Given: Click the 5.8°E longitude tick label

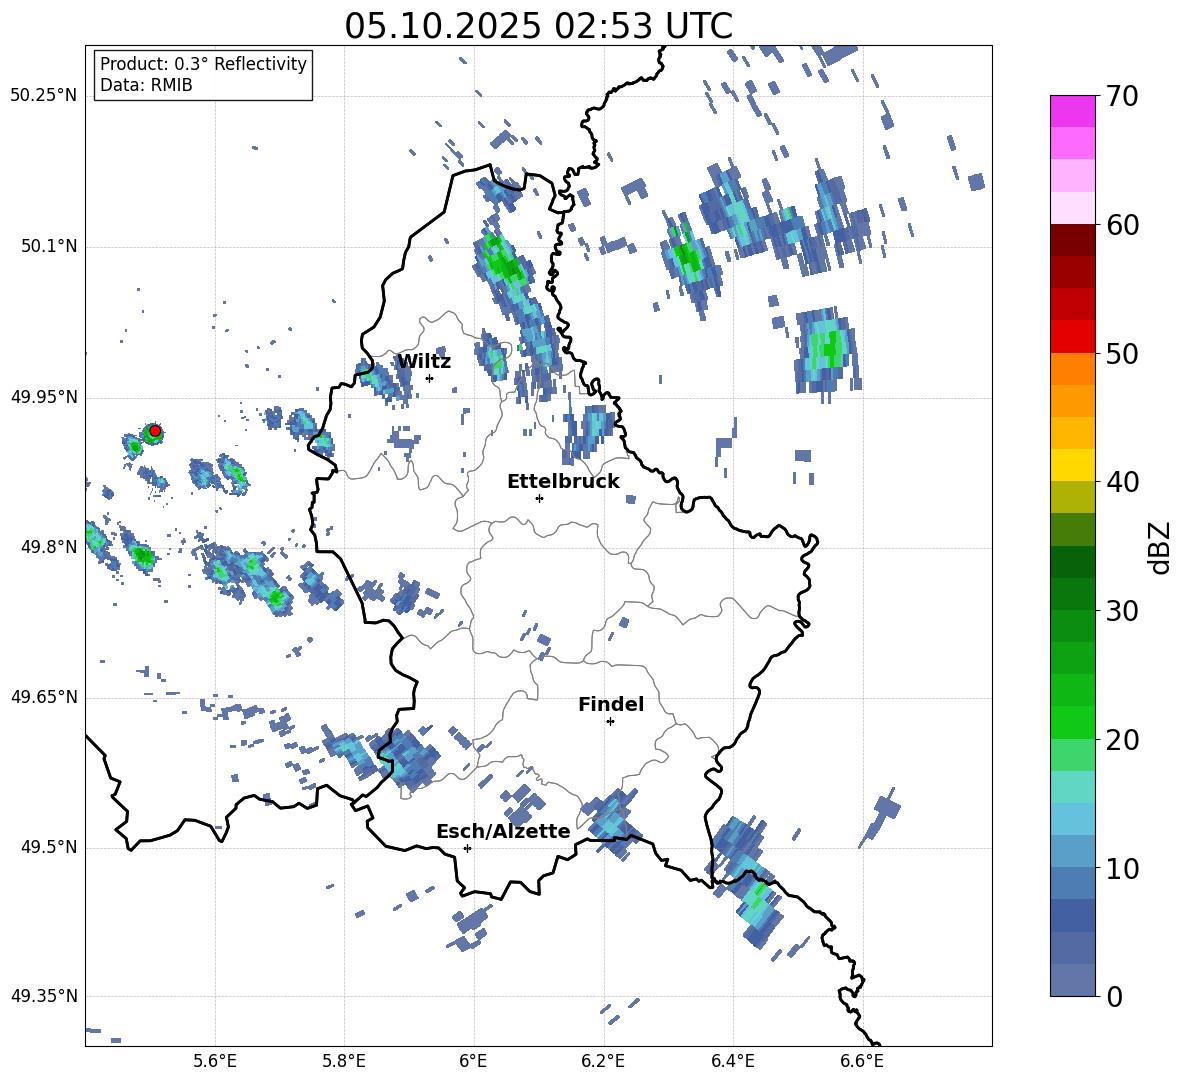Looking at the screenshot, I should pos(344,1061).
